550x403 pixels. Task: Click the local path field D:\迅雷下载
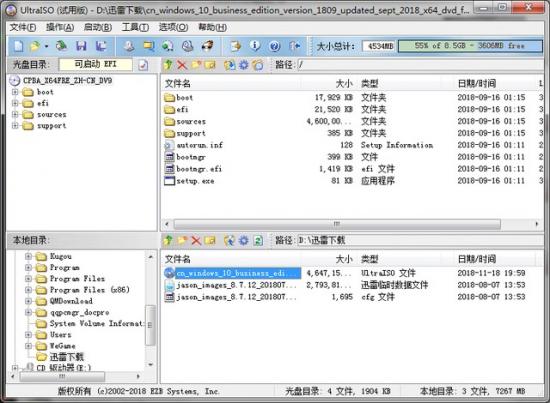click(420, 241)
